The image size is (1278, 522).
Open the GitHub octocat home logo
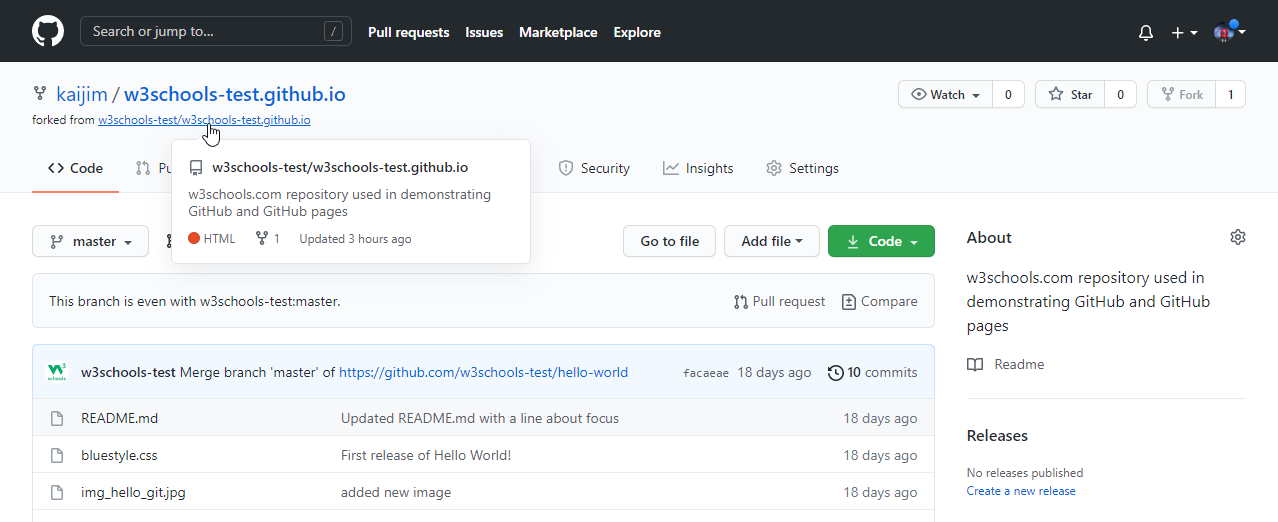[x=48, y=31]
